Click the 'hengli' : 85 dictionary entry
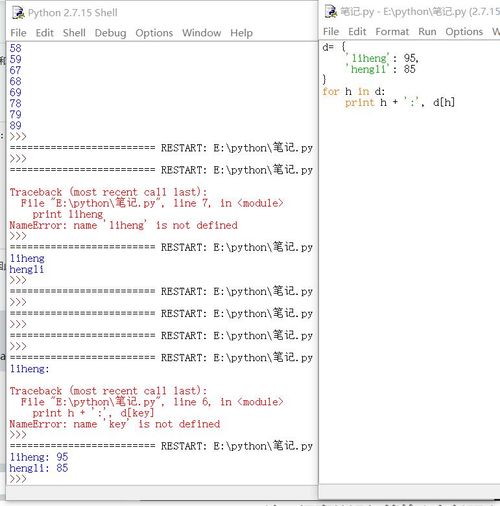Screen dimensions: 500x506 380,69
